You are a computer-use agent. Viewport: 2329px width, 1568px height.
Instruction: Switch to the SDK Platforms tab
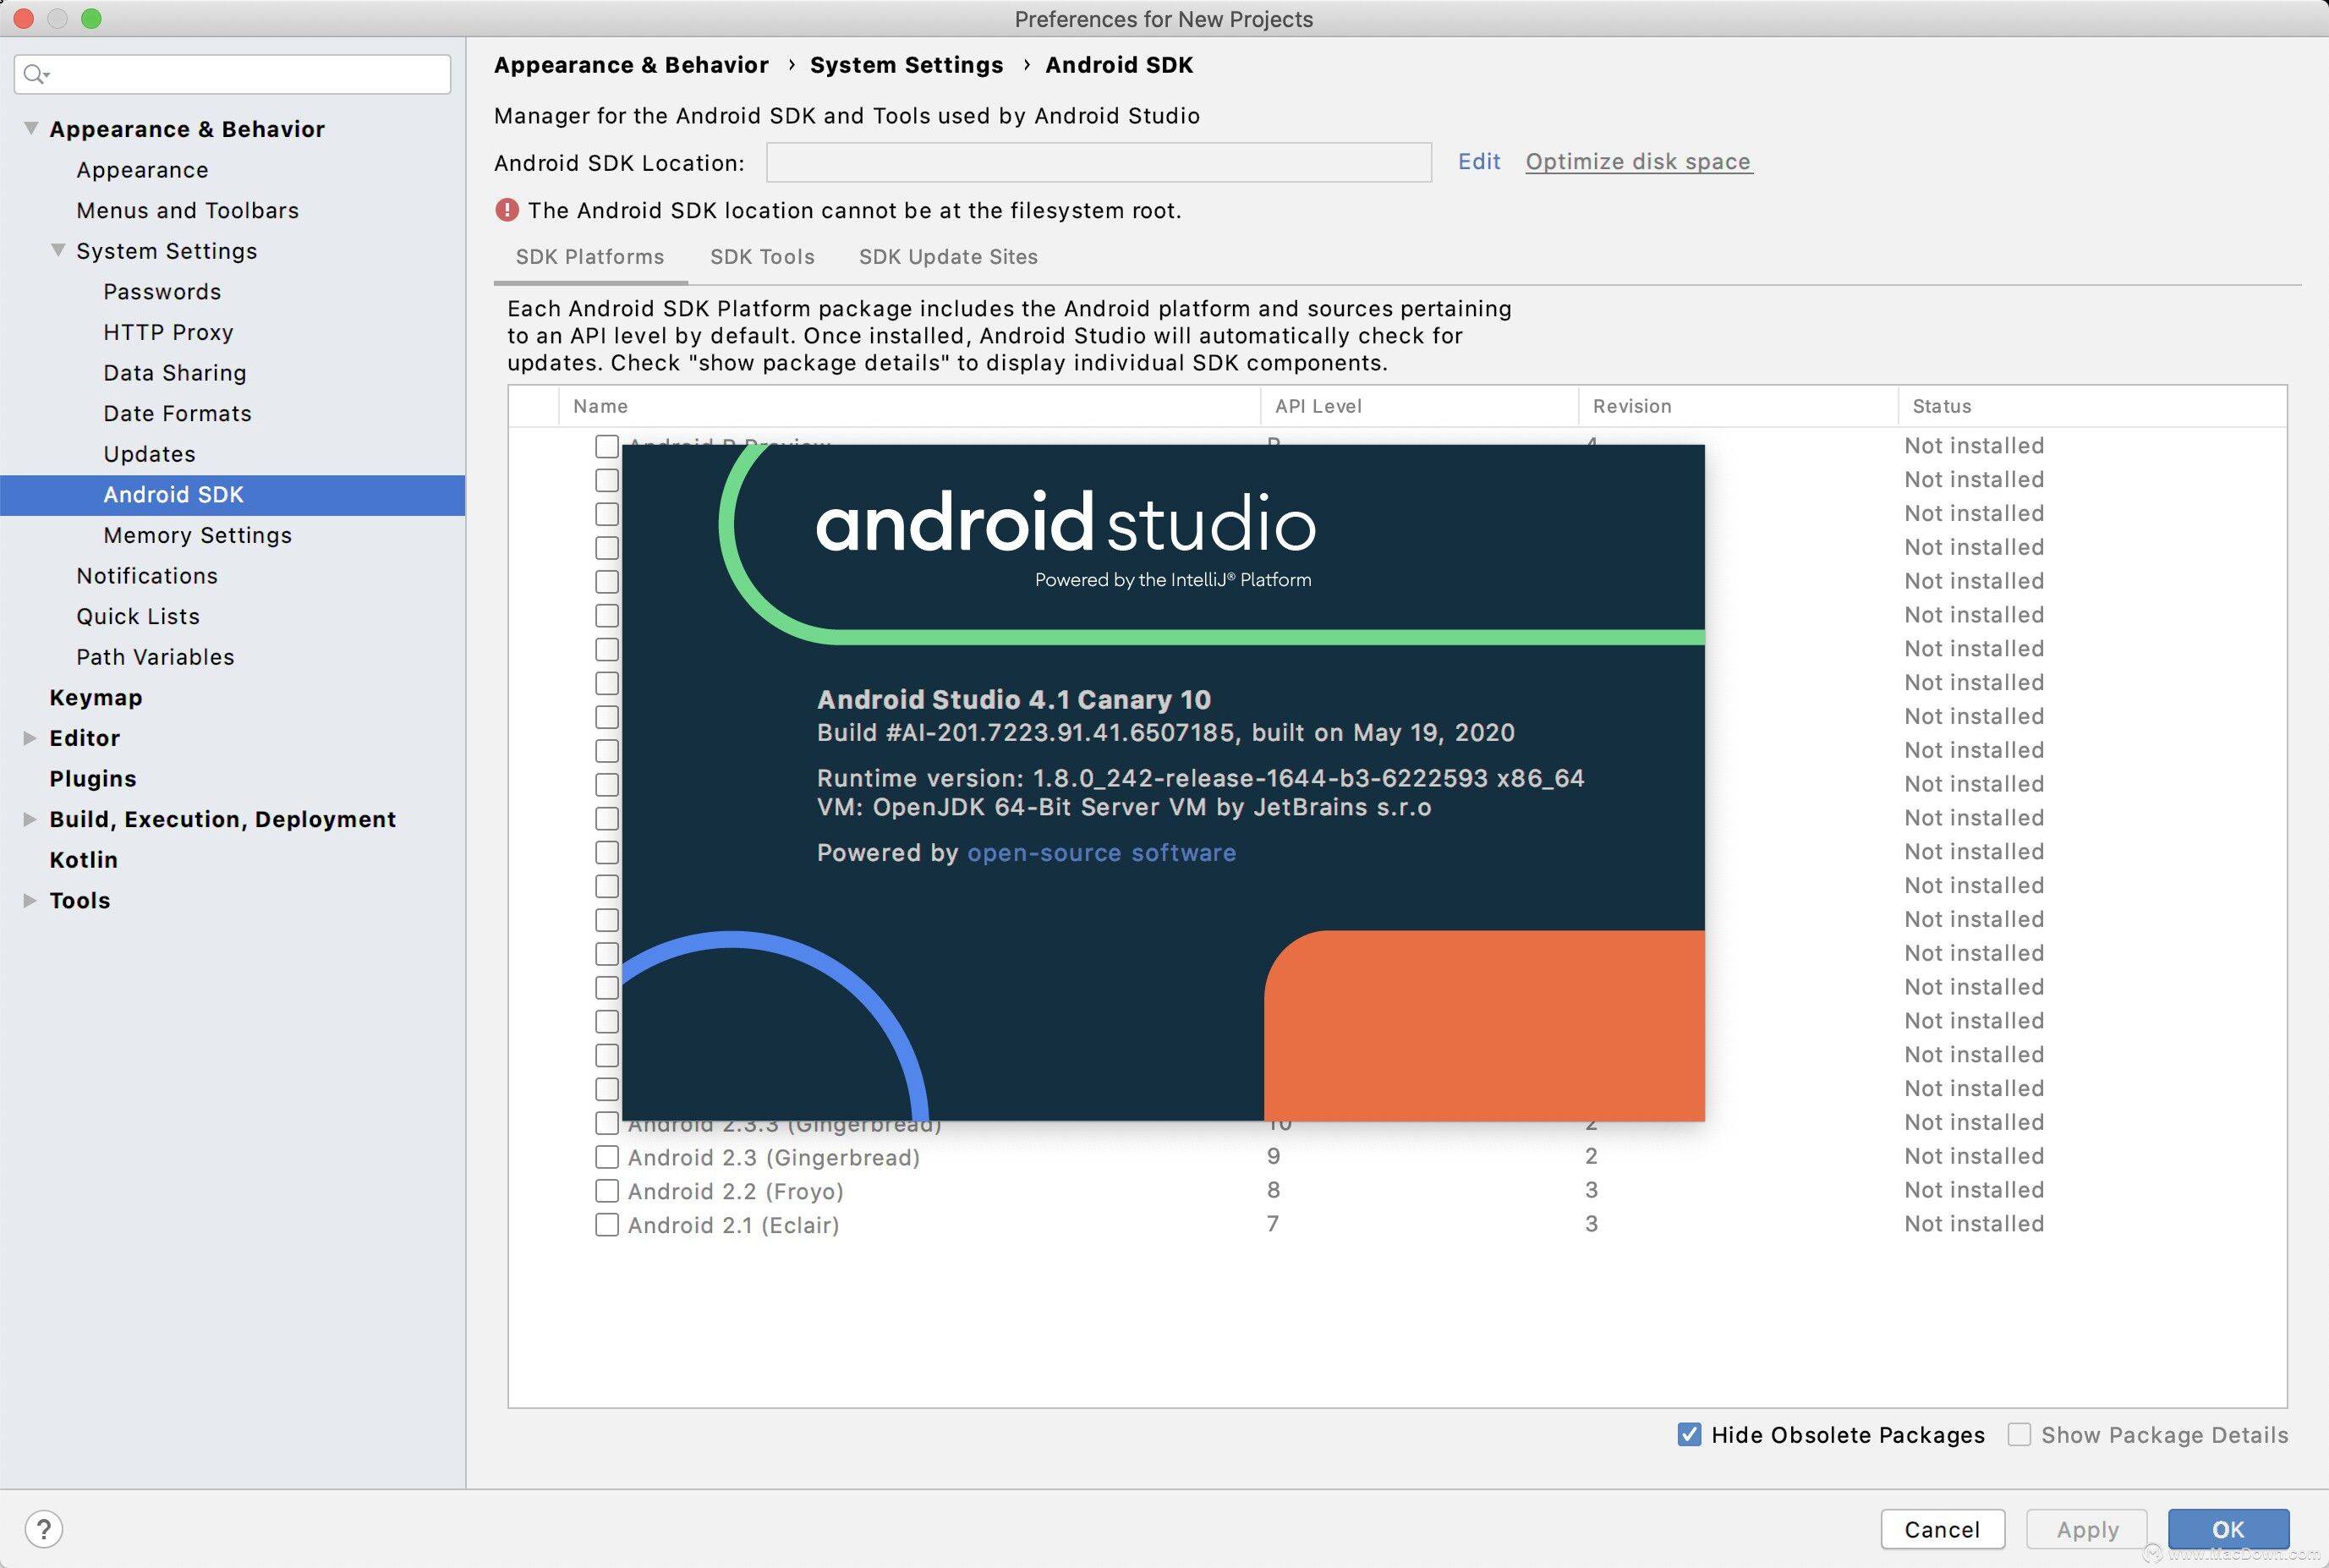click(590, 257)
